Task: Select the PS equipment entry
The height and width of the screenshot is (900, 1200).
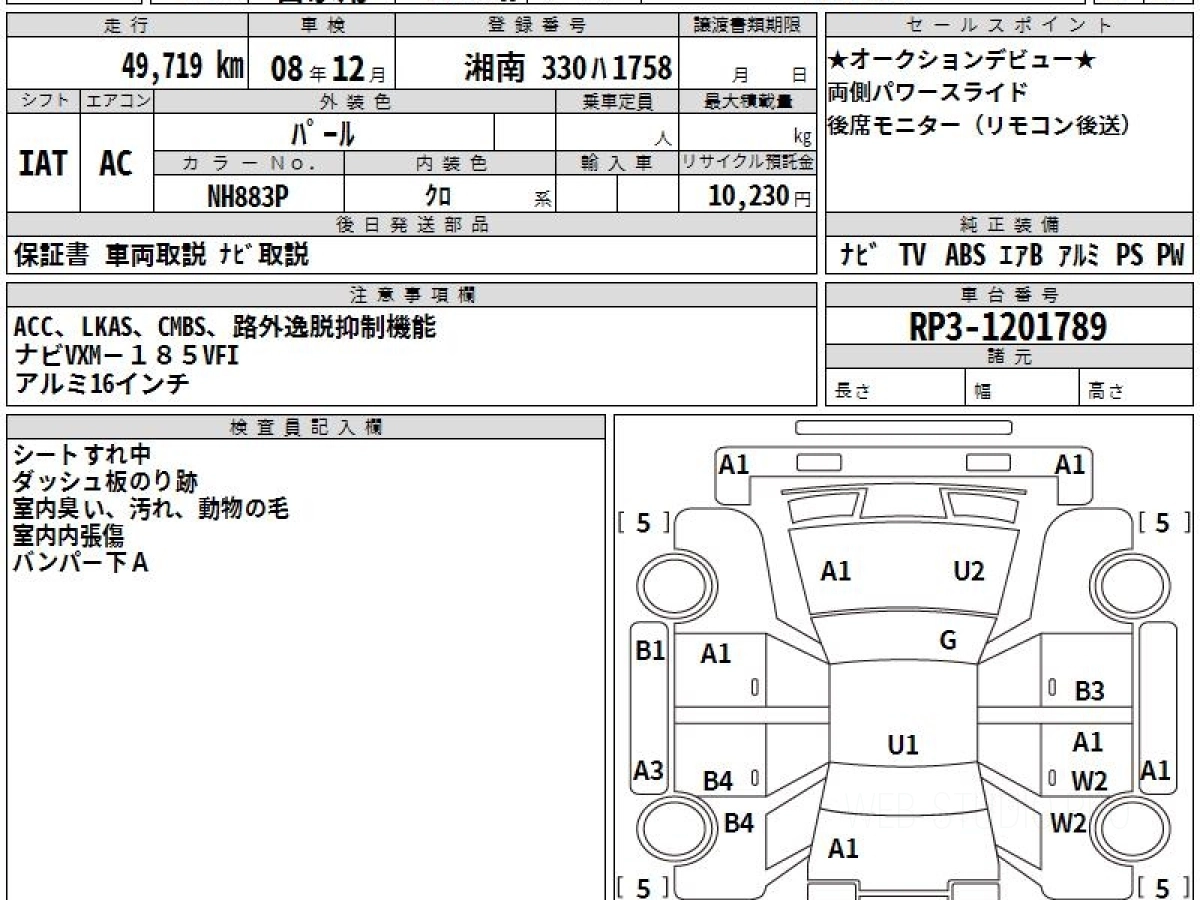Action: click(x=1130, y=255)
